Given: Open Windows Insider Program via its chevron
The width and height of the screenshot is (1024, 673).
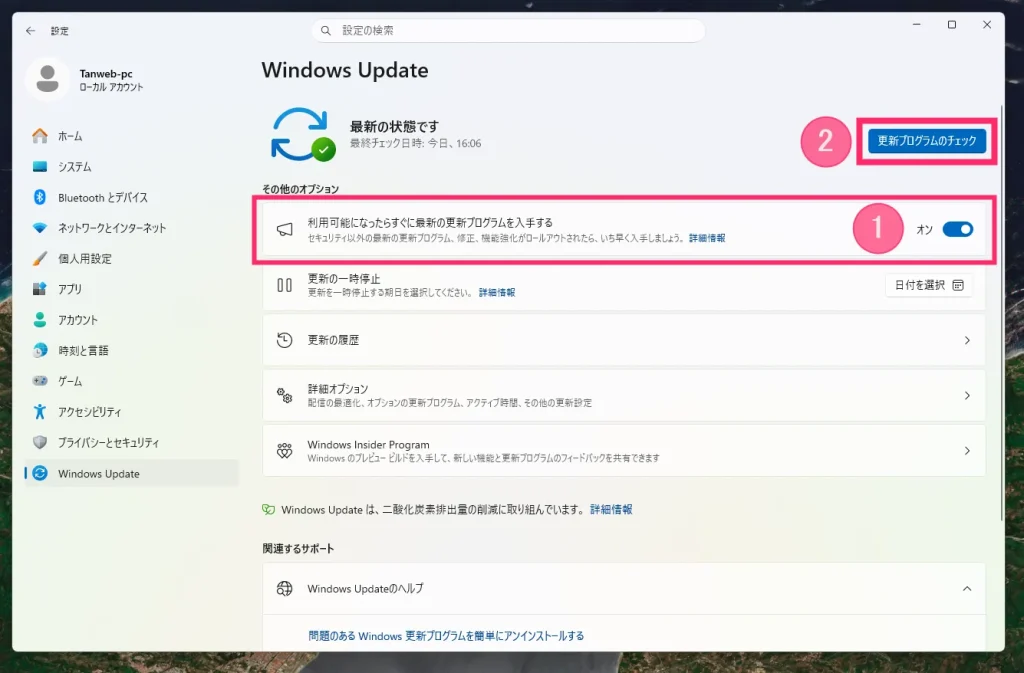Looking at the screenshot, I should [x=967, y=450].
